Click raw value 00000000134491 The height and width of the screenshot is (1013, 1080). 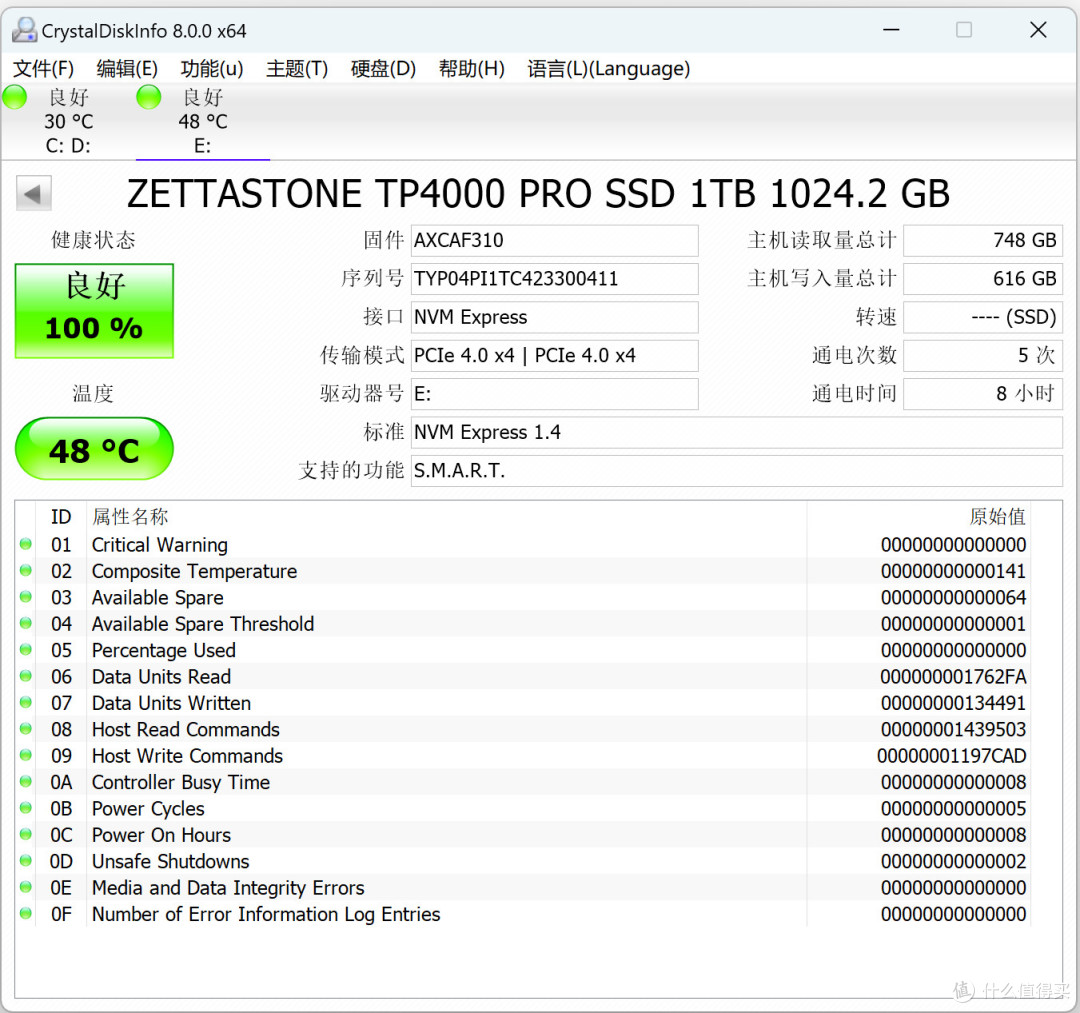click(x=953, y=703)
